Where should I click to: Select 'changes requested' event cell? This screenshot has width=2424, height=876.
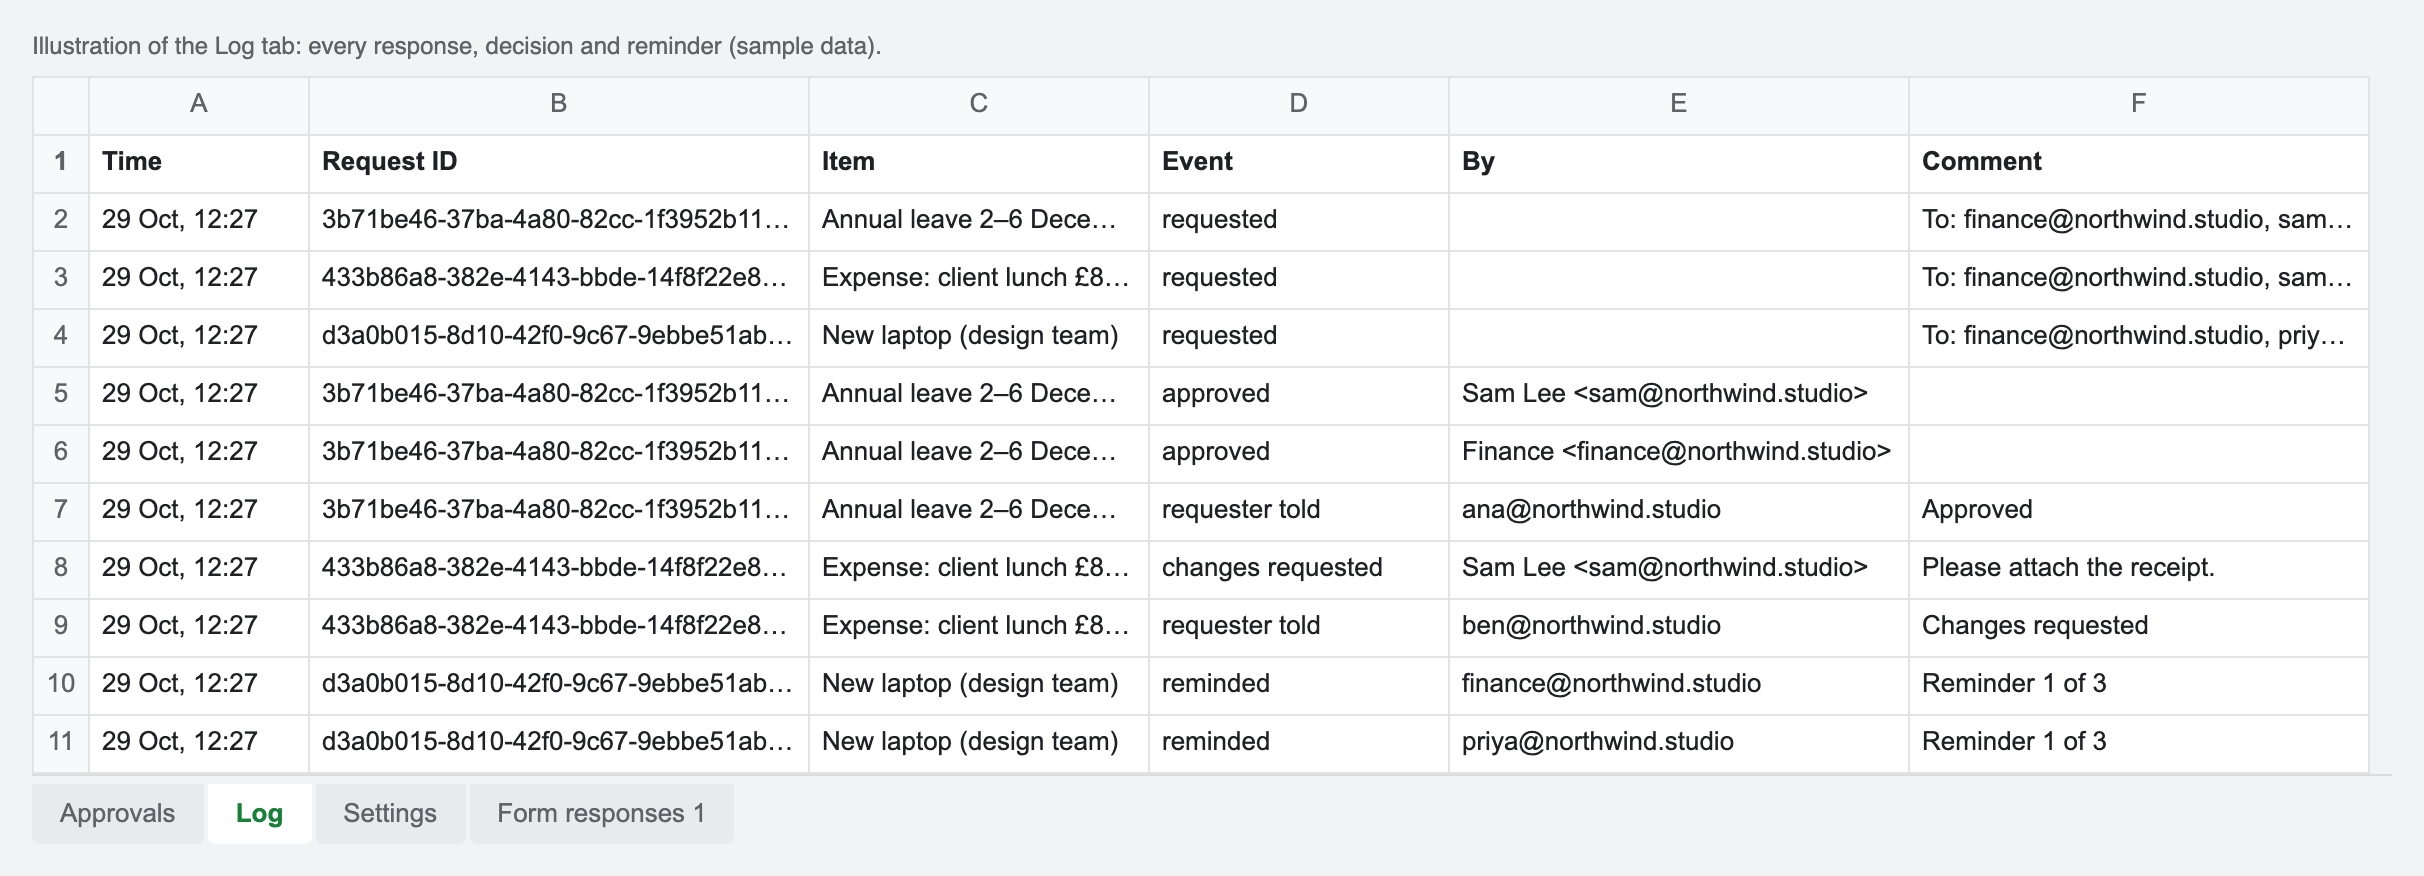[1299, 570]
